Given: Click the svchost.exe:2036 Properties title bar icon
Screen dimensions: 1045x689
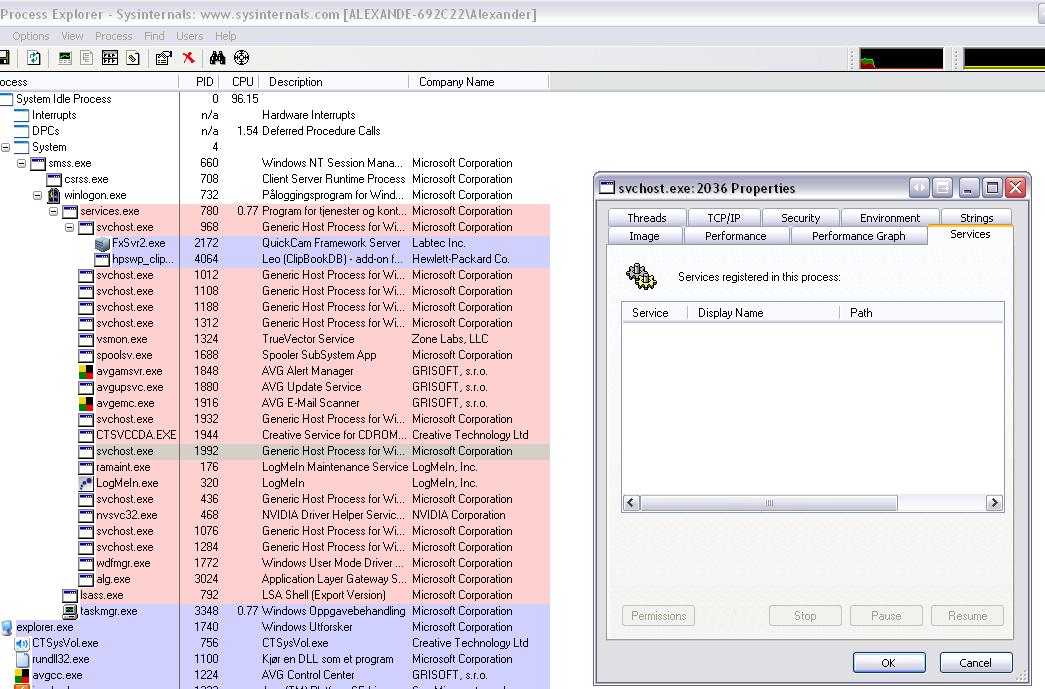Looking at the screenshot, I should [x=607, y=187].
